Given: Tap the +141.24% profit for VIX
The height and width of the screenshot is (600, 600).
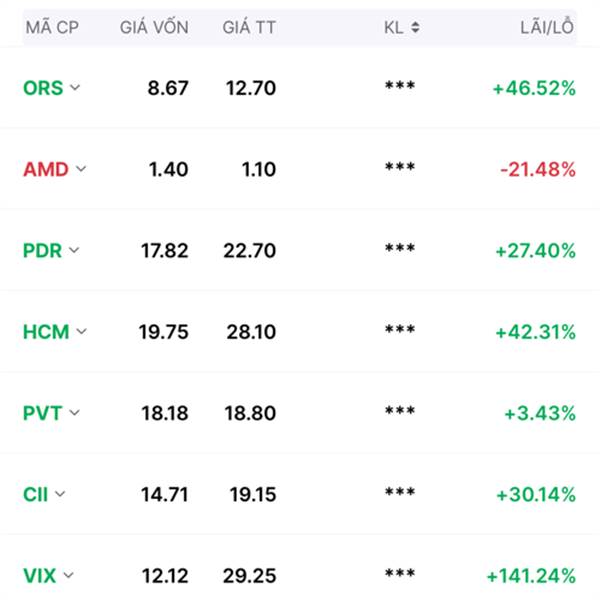Looking at the screenshot, I should [x=531, y=576].
